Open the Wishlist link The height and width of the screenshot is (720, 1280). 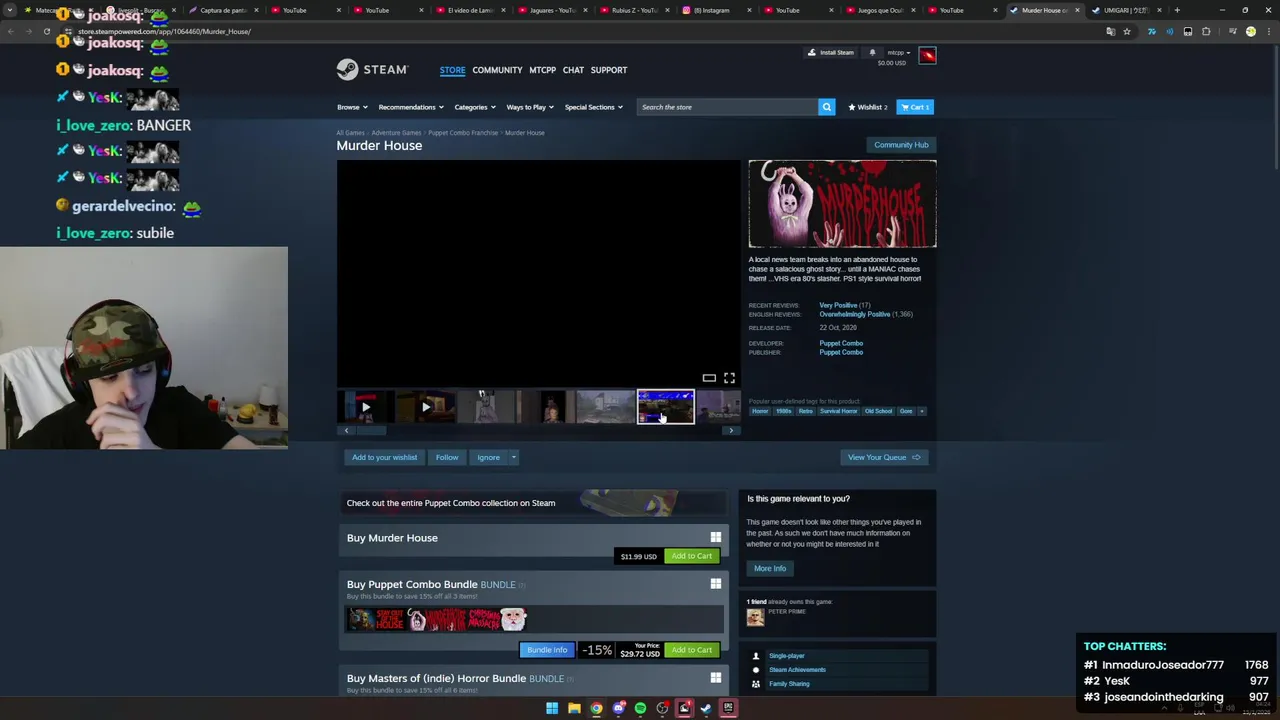pos(867,107)
